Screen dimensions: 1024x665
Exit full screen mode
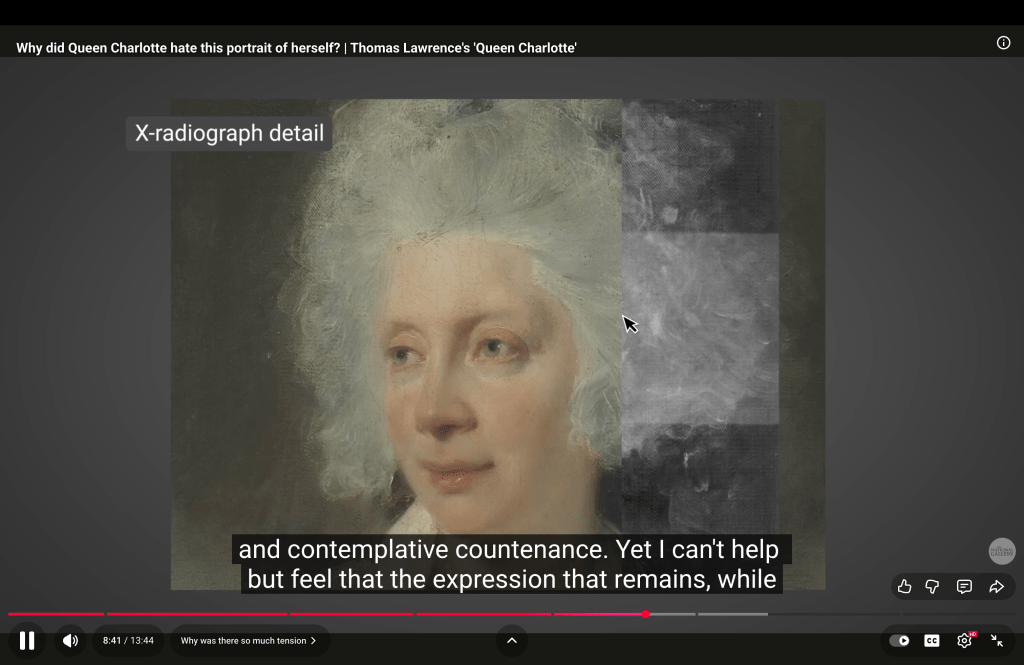[997, 640]
